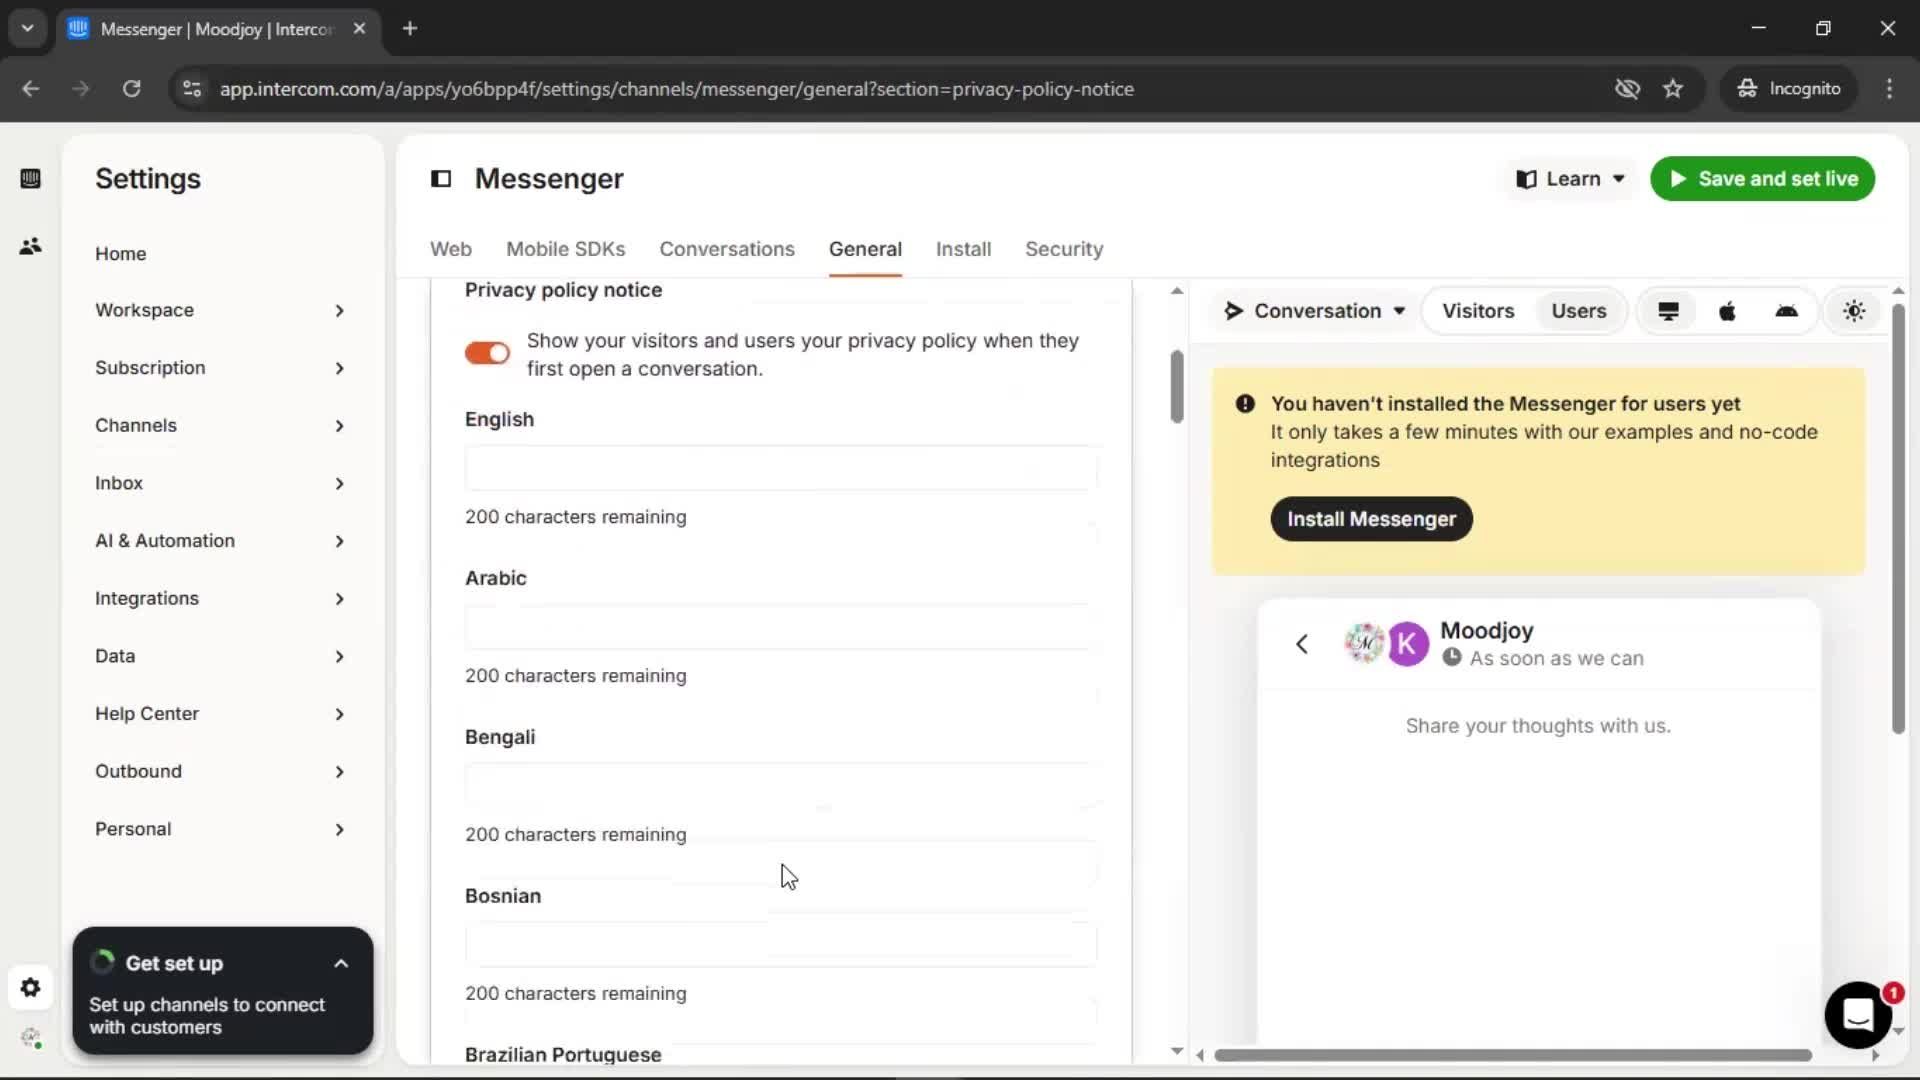This screenshot has height=1080, width=1920.
Task: Click the Moodjoy workspace avatar at bottom-left
Action: [x=30, y=1038]
